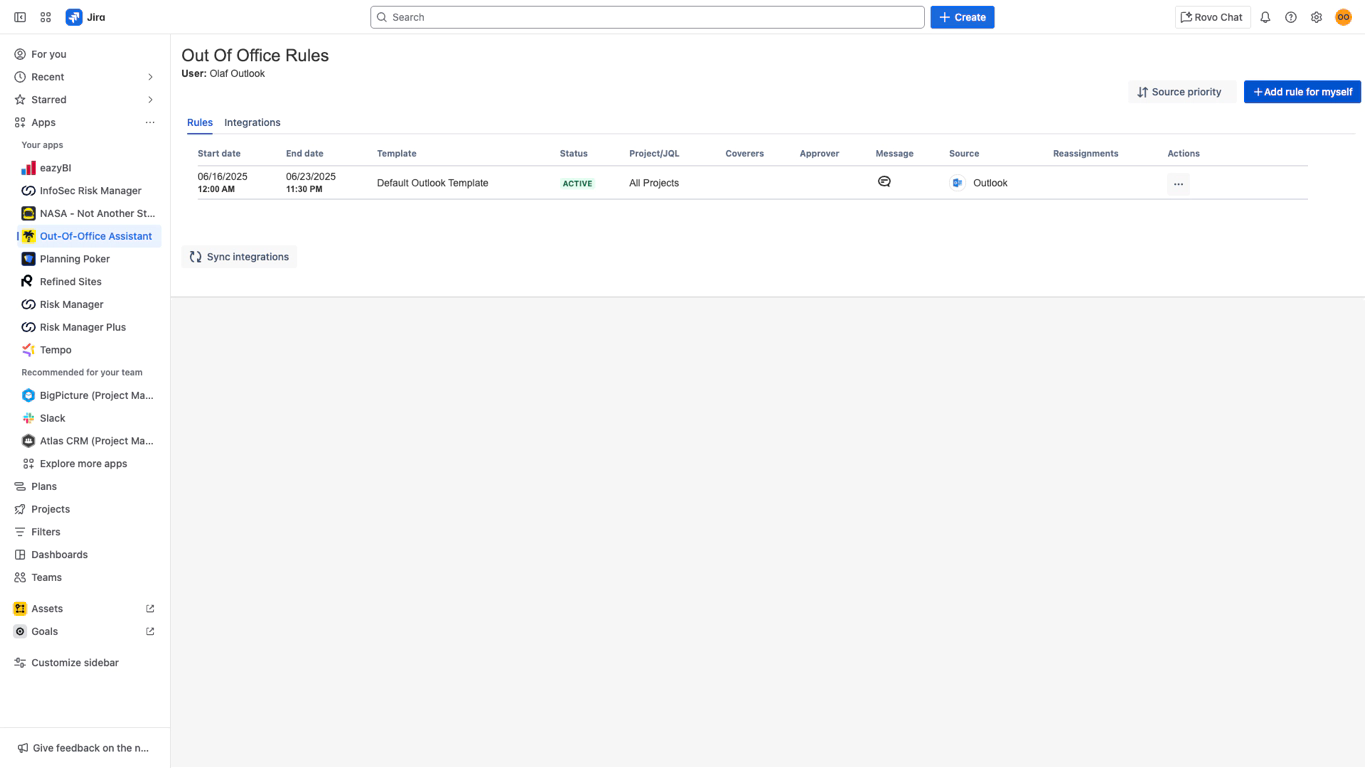Collapse the sidebar using the top-left icon

(20, 17)
